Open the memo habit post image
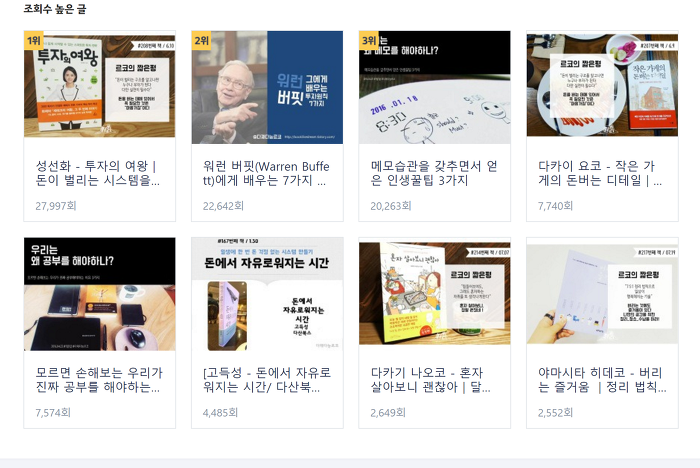The image size is (700, 468). [x=434, y=88]
